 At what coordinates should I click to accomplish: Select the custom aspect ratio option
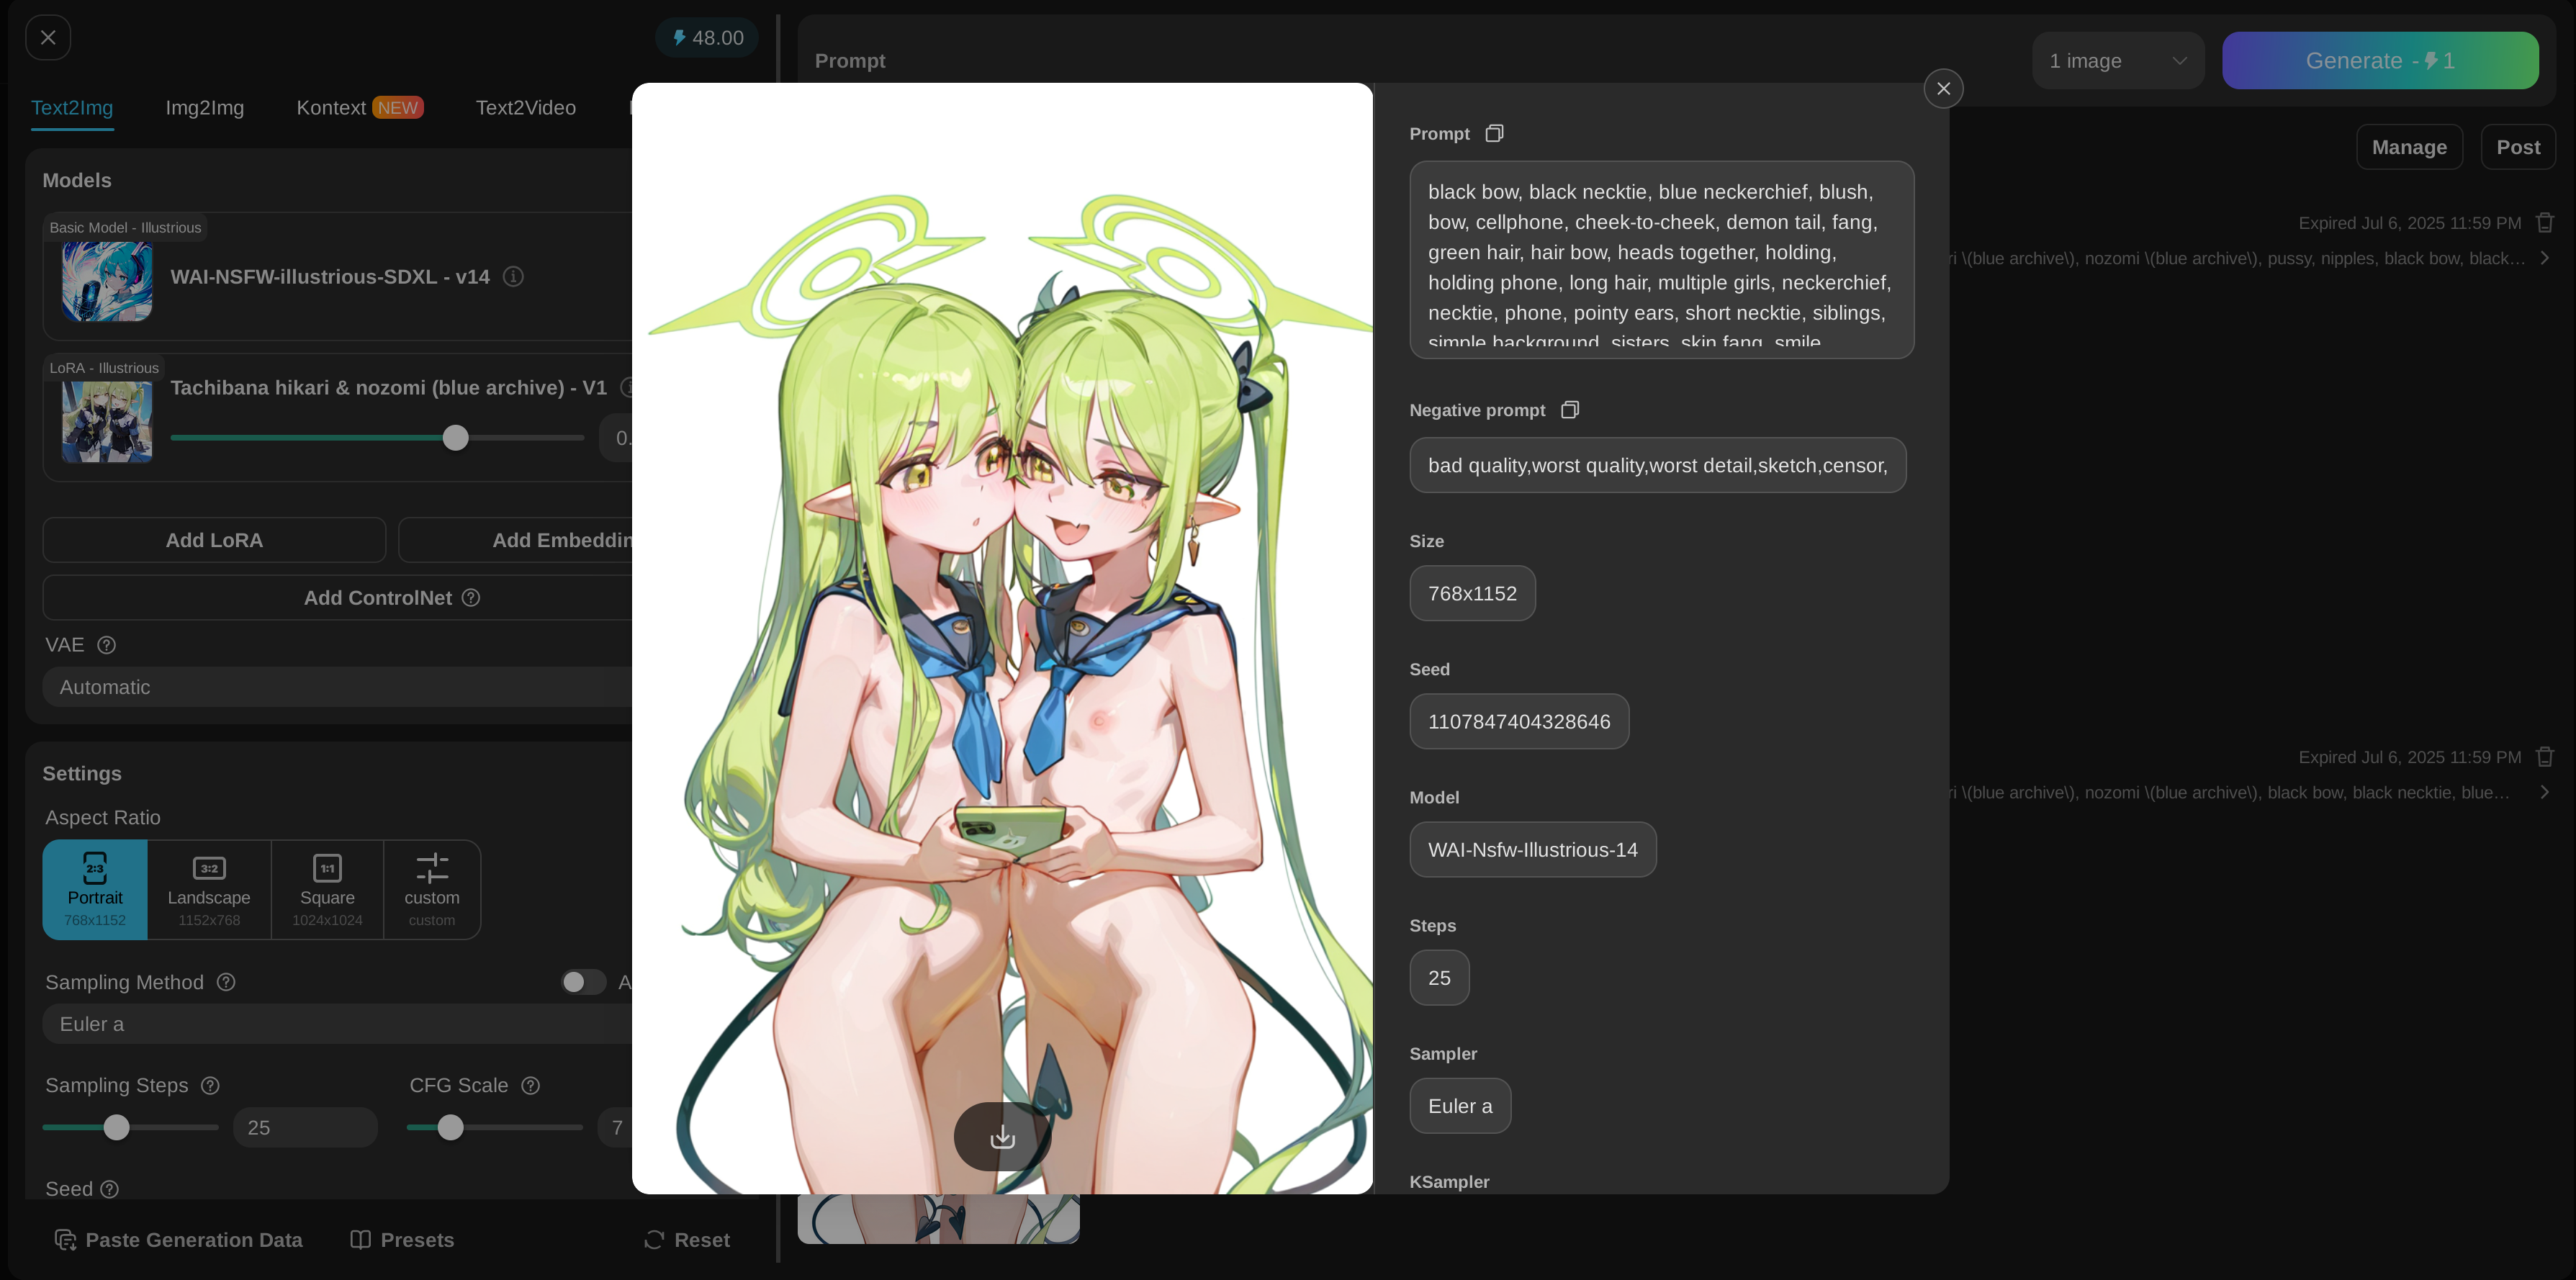[432, 890]
